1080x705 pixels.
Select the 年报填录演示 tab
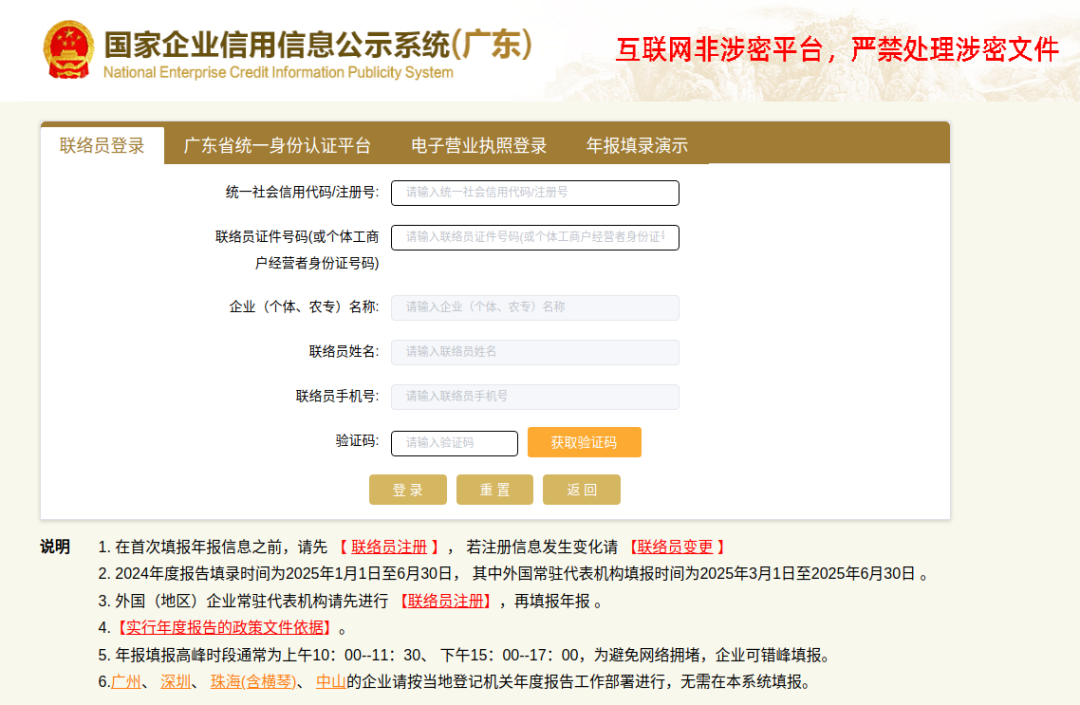pyautogui.click(x=633, y=144)
